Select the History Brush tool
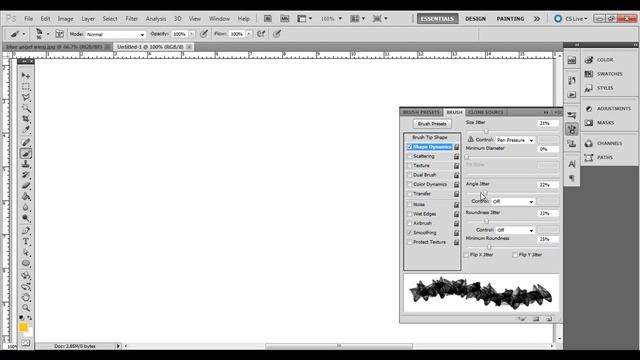This screenshot has height=360, width=640. coord(26,175)
